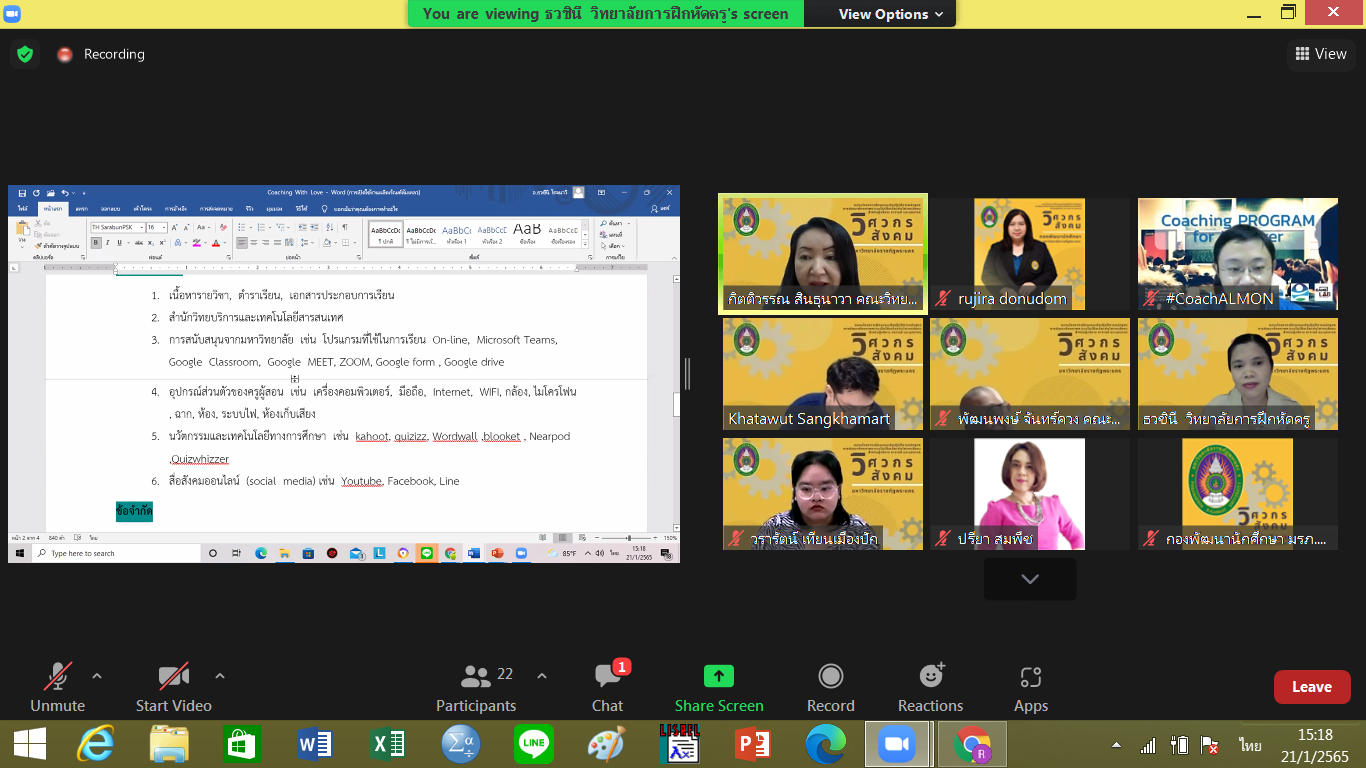The width and height of the screenshot is (1366, 768).
Task: Select the หน้าแรก tab in shared Word
Action: pyautogui.click(x=52, y=208)
